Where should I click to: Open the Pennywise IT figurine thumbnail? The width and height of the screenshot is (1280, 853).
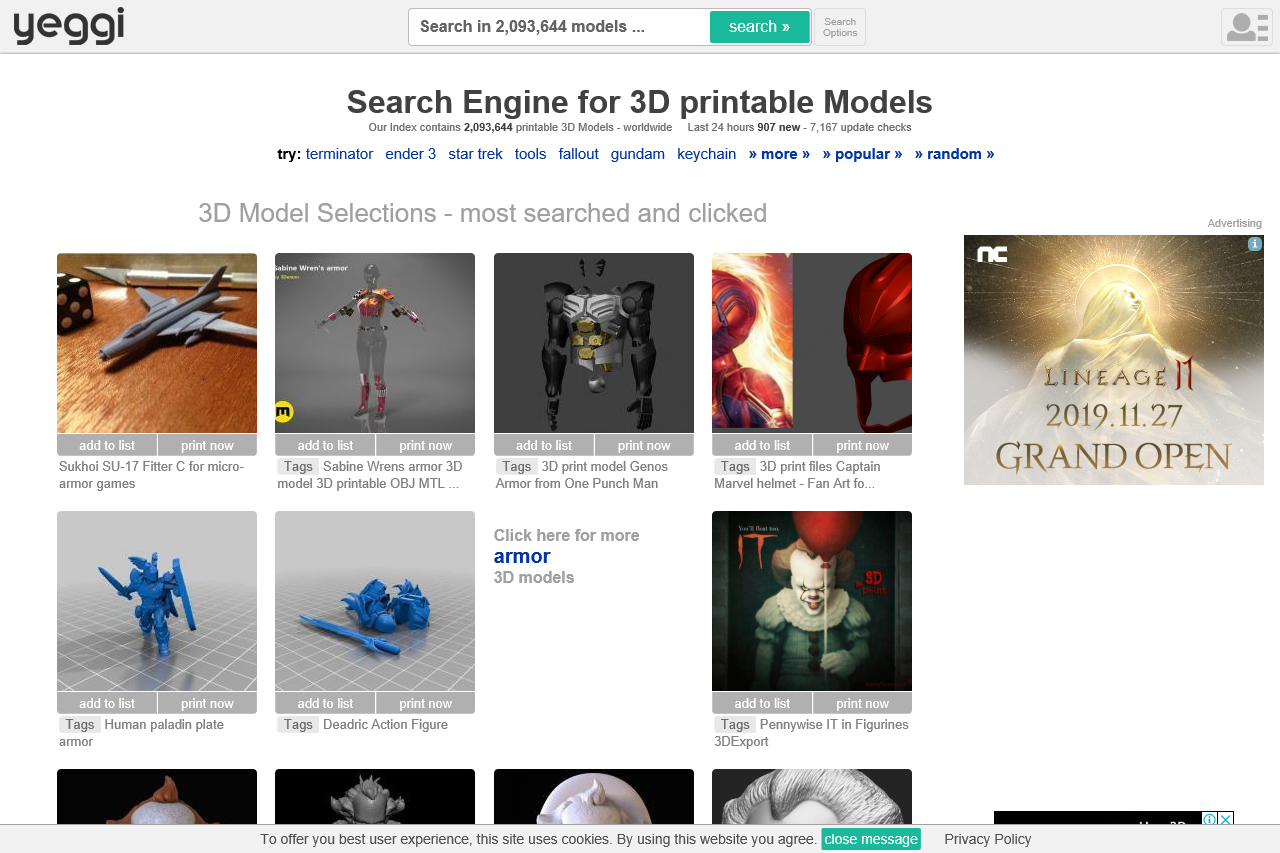click(811, 600)
